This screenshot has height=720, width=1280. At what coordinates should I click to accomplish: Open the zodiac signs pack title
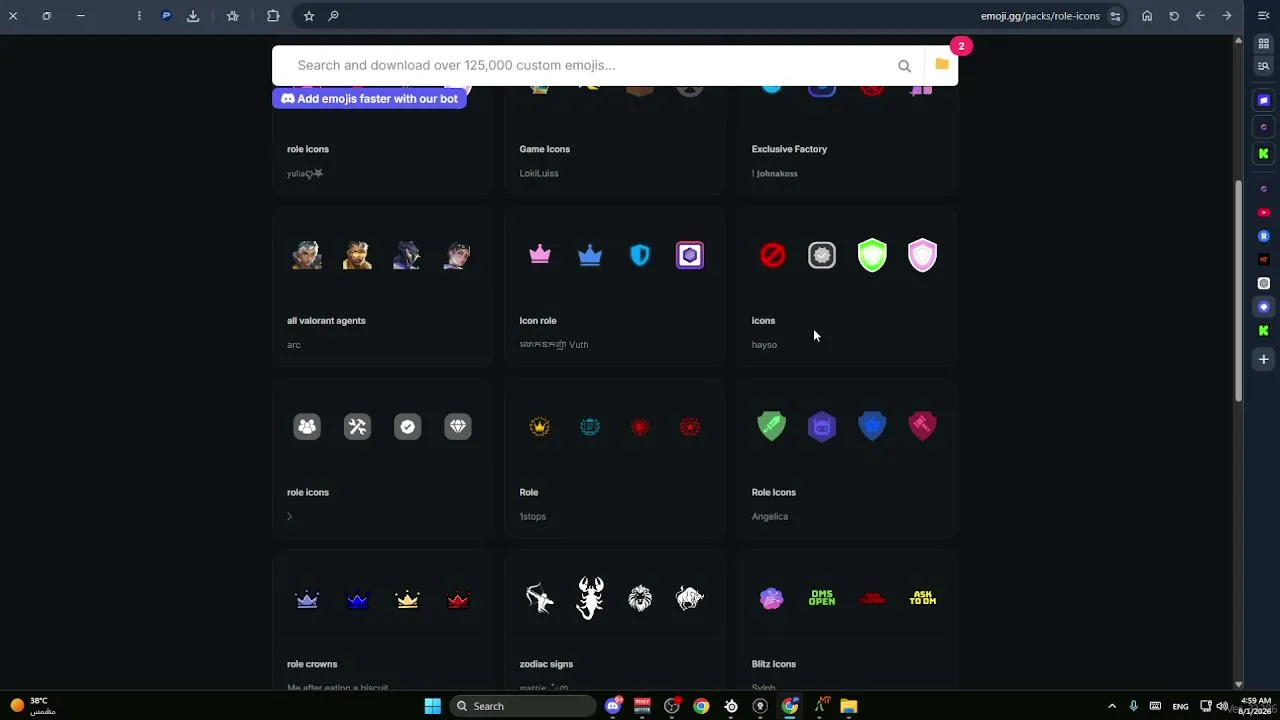(546, 664)
